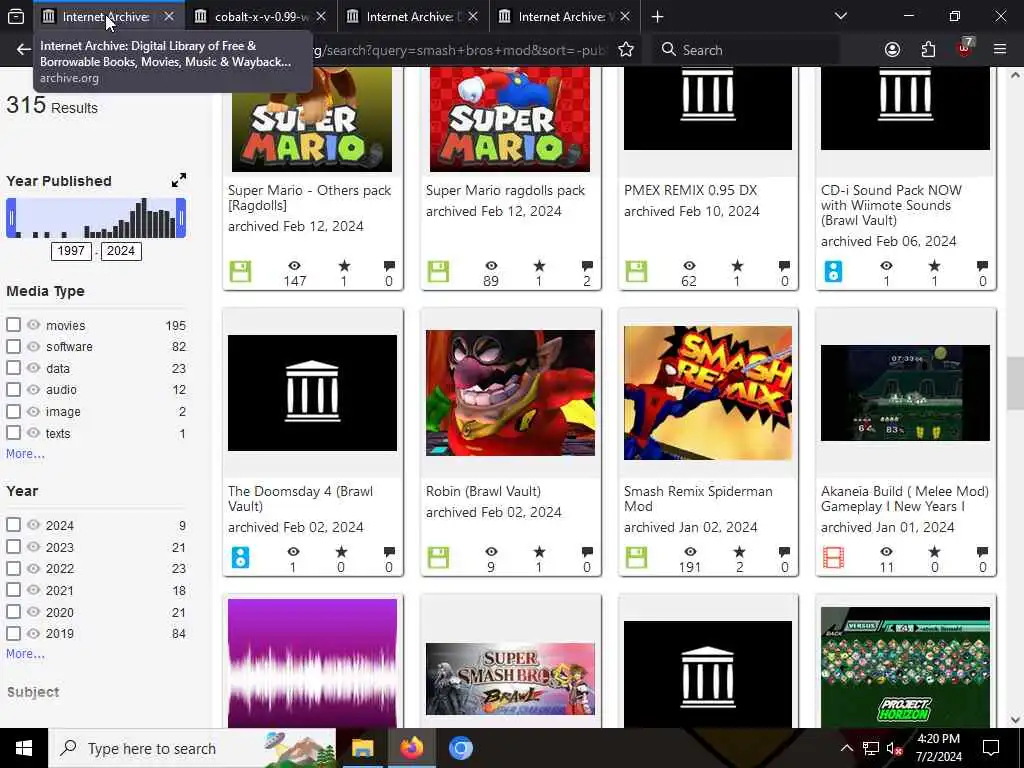1024x768 pixels.
Task: Bookmark this page with the star icon
Action: point(626,50)
